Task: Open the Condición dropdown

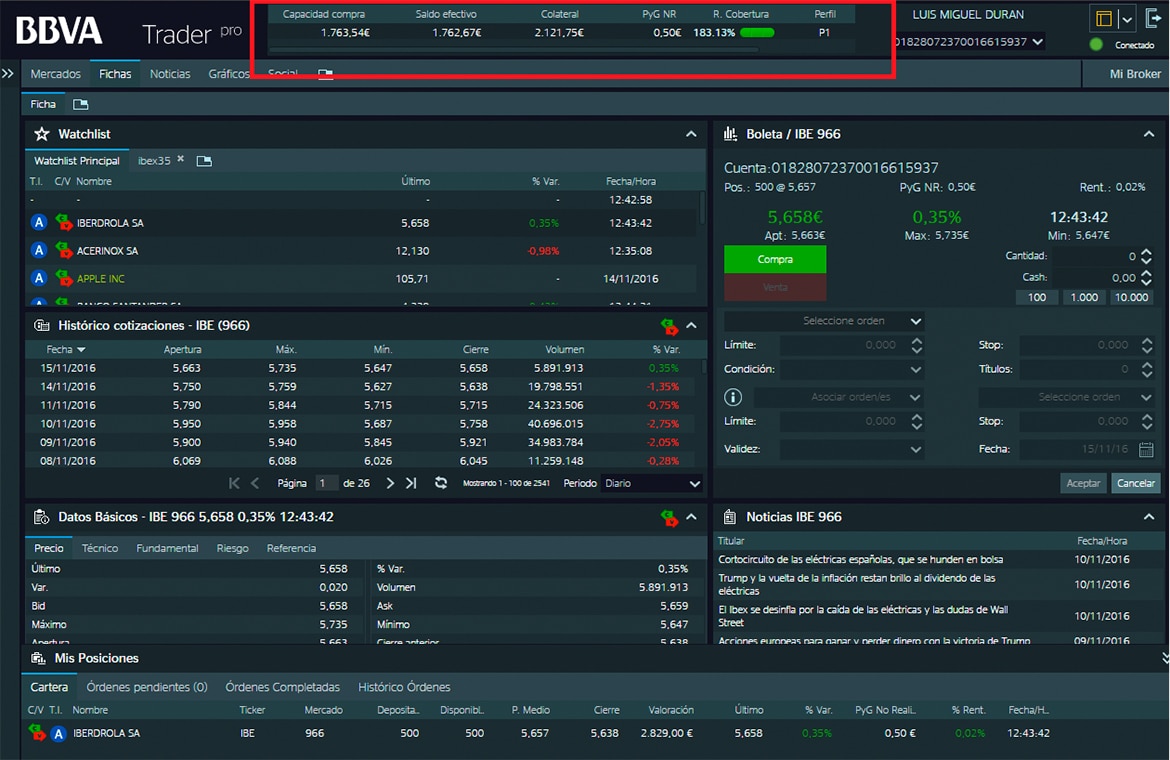Action: (x=852, y=369)
